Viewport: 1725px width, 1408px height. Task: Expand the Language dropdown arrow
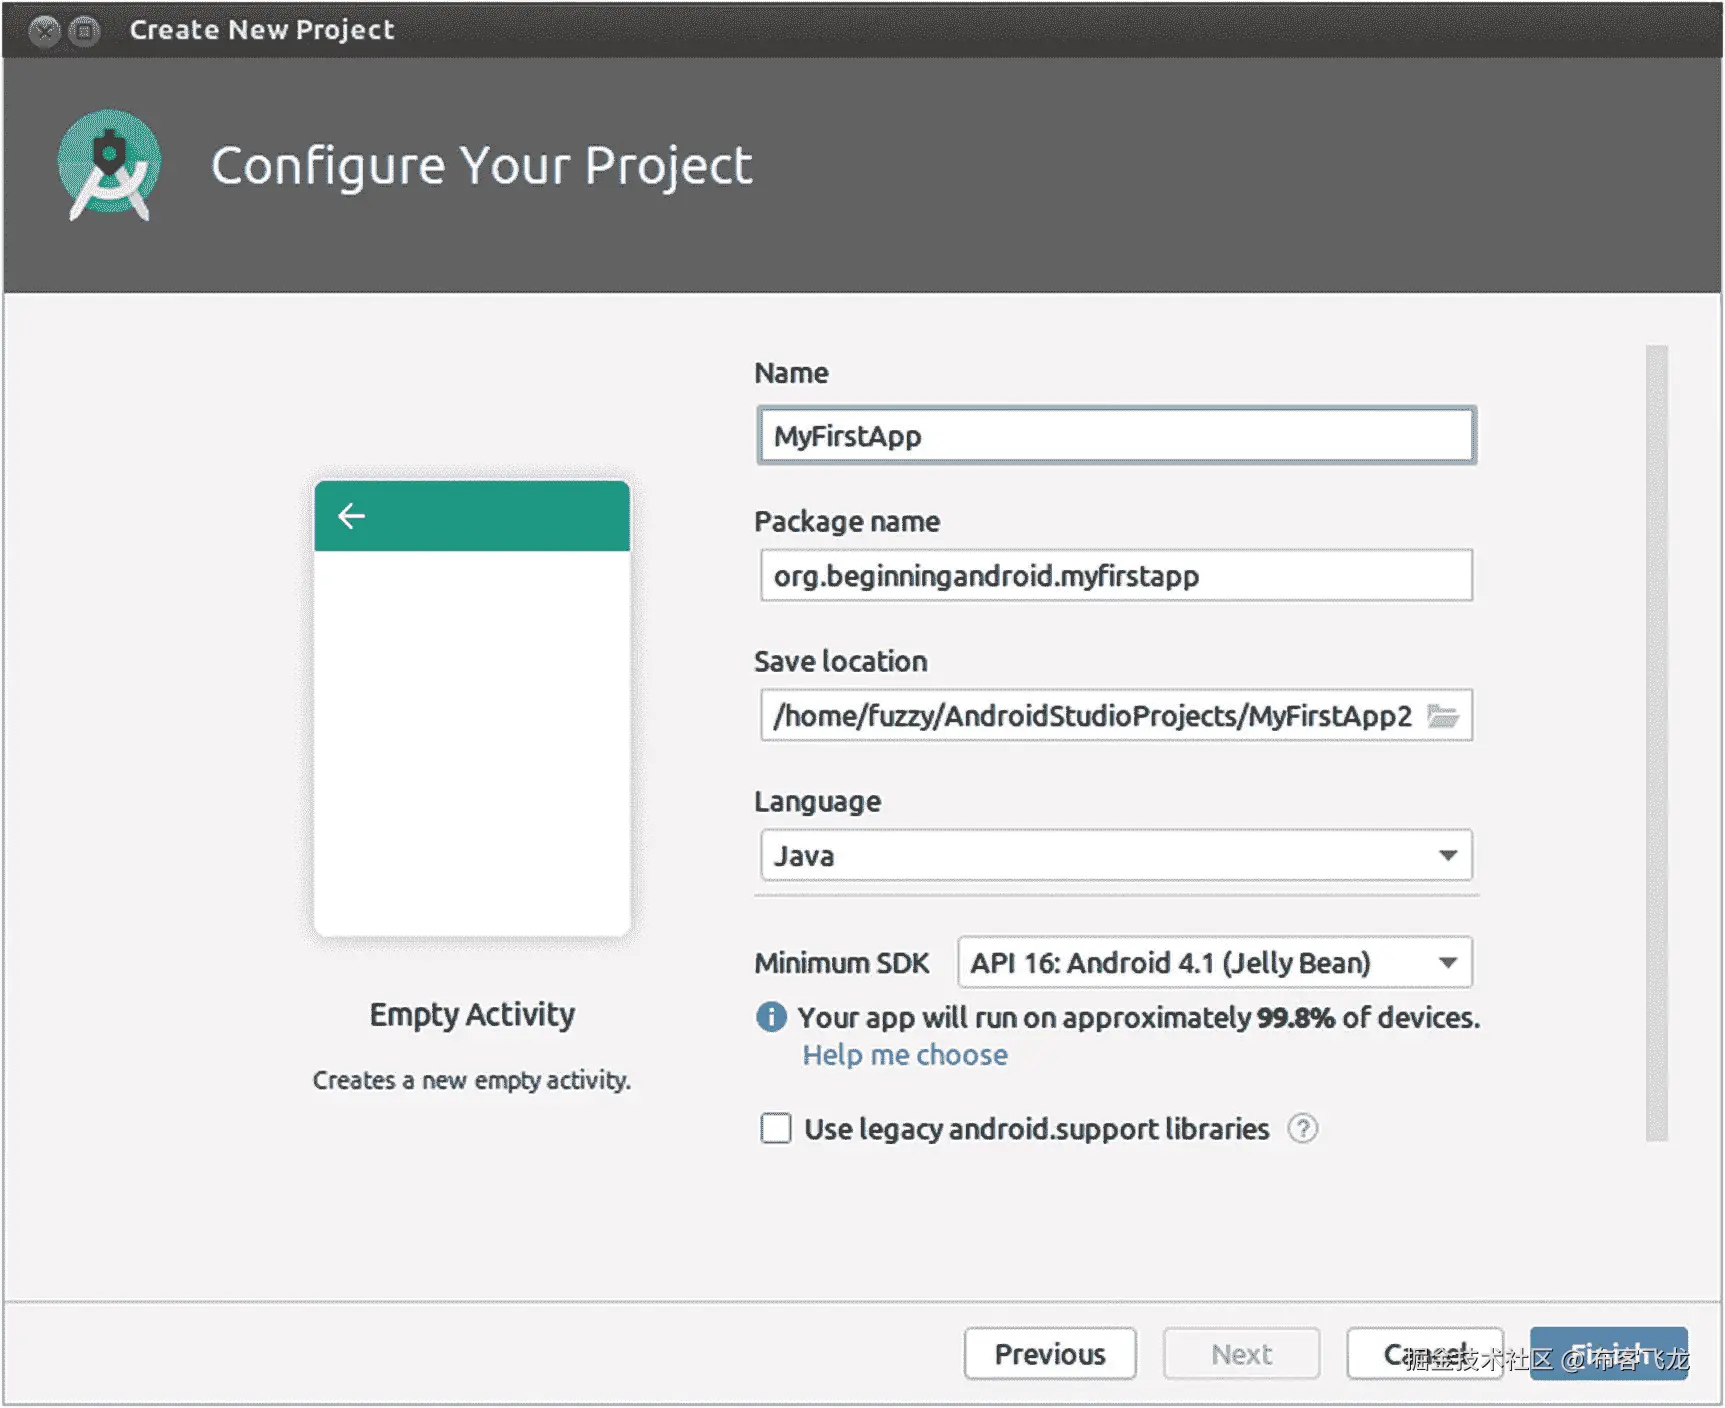tap(1447, 856)
